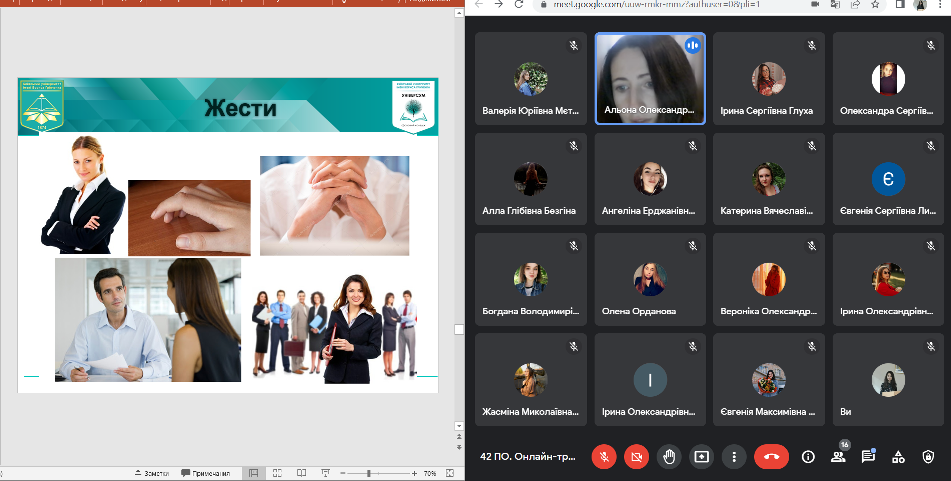This screenshot has height=481, width=951.
Task: Select Валерія Юріївна participant tile
Action: point(531,78)
